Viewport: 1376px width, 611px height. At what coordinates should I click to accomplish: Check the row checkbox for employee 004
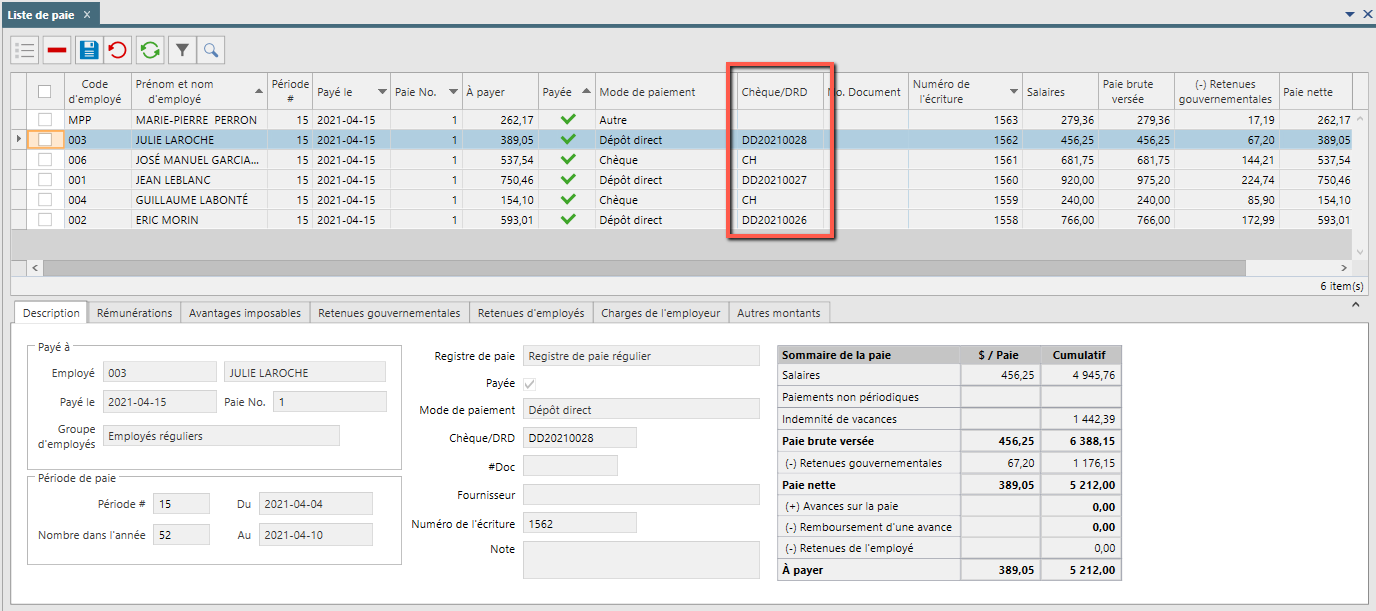pos(44,200)
